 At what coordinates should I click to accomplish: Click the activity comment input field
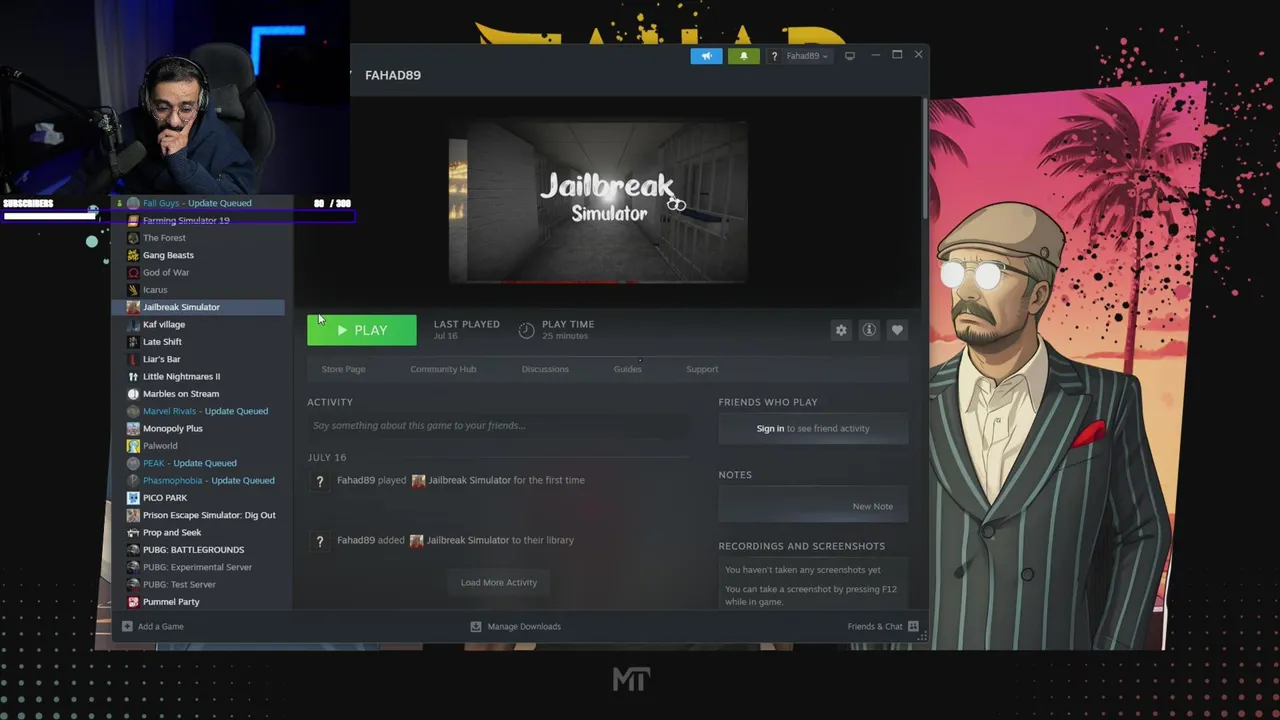click(x=498, y=426)
